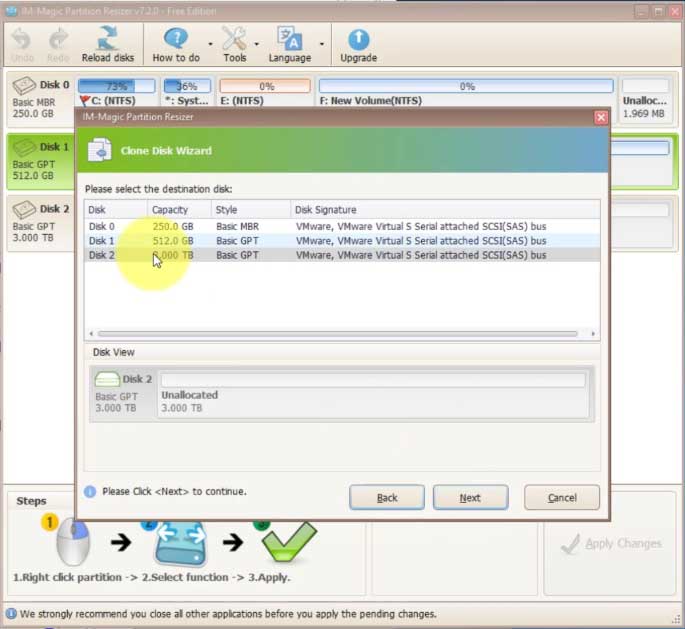The width and height of the screenshot is (685, 629).
Task: Click the Disk 1 drive icon in main window
Action: pyautogui.click(x=24, y=148)
